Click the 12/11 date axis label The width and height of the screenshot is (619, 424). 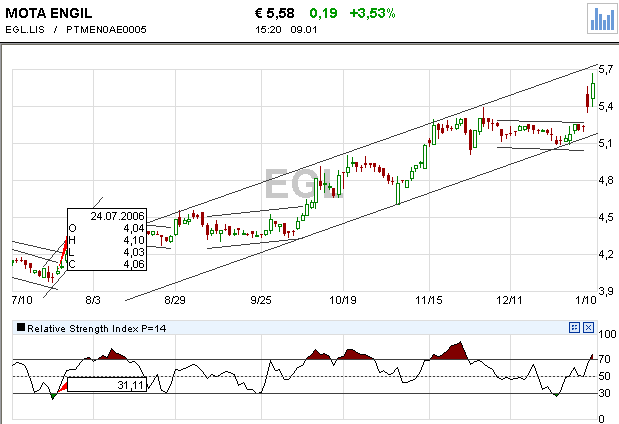click(x=509, y=300)
